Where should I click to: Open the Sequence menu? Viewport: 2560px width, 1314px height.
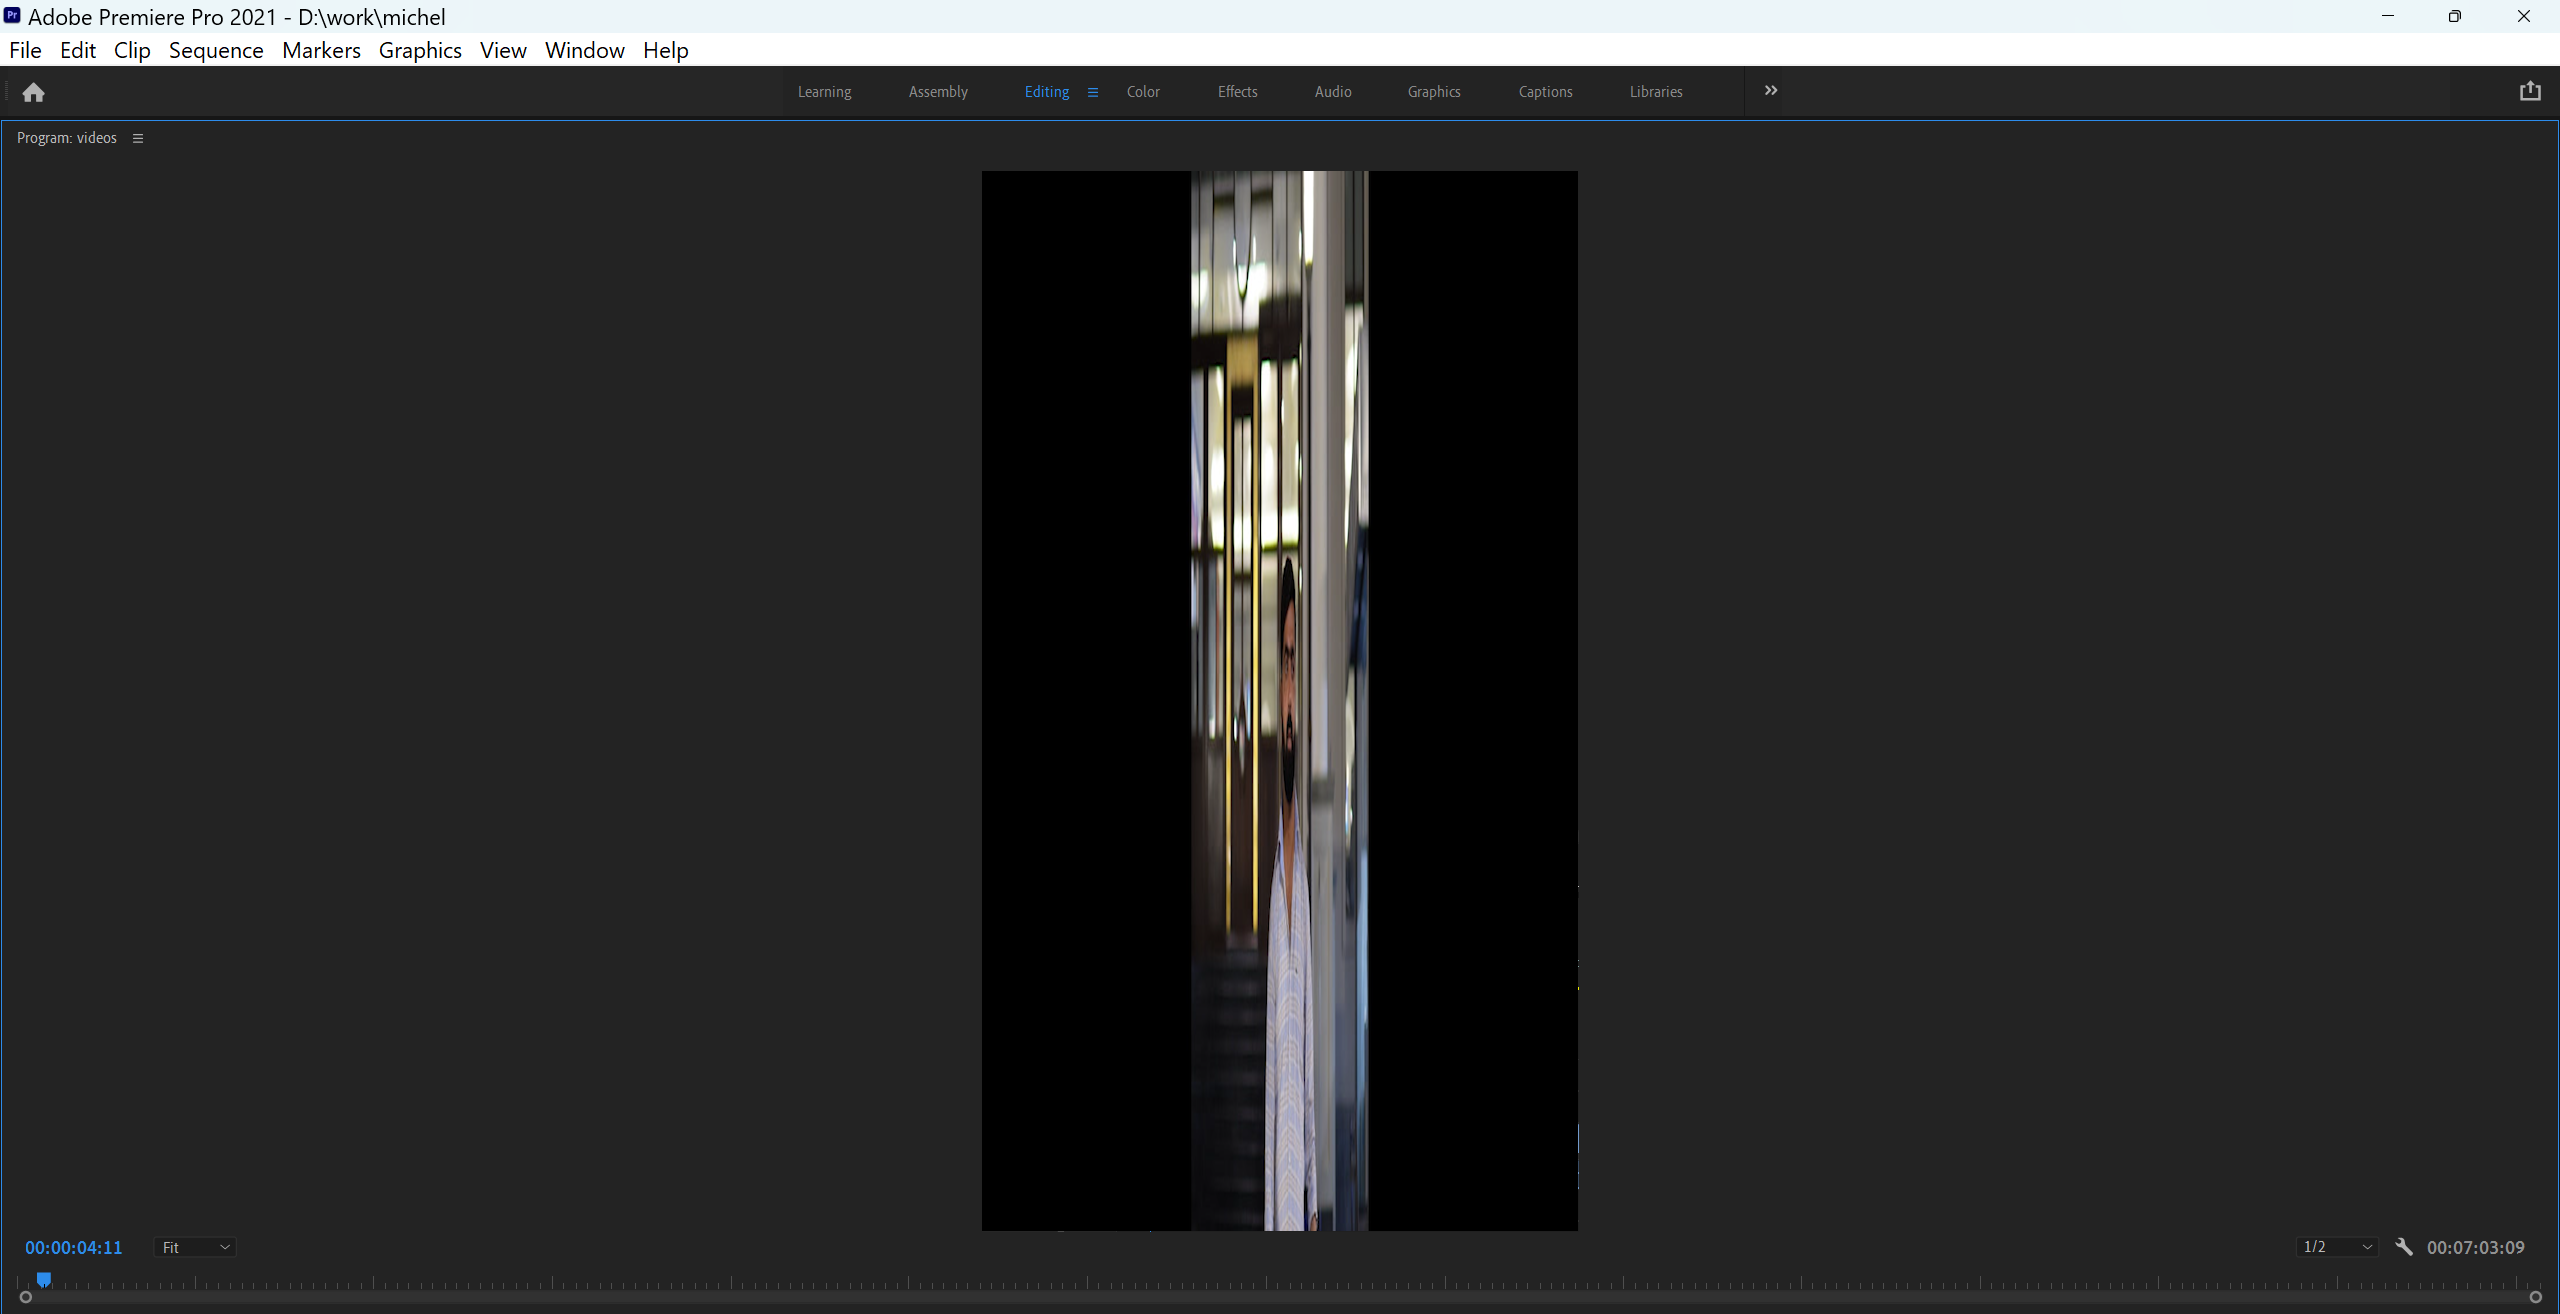click(x=216, y=50)
